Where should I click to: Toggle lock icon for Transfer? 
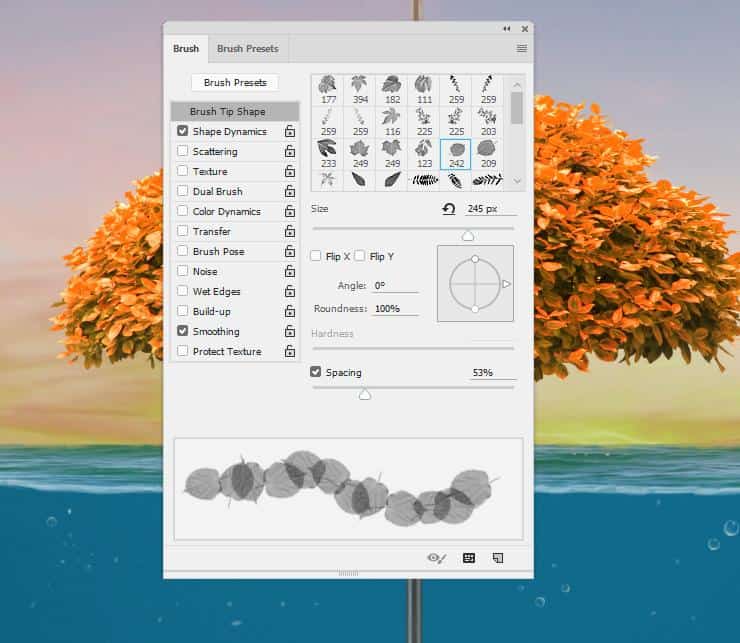click(290, 231)
